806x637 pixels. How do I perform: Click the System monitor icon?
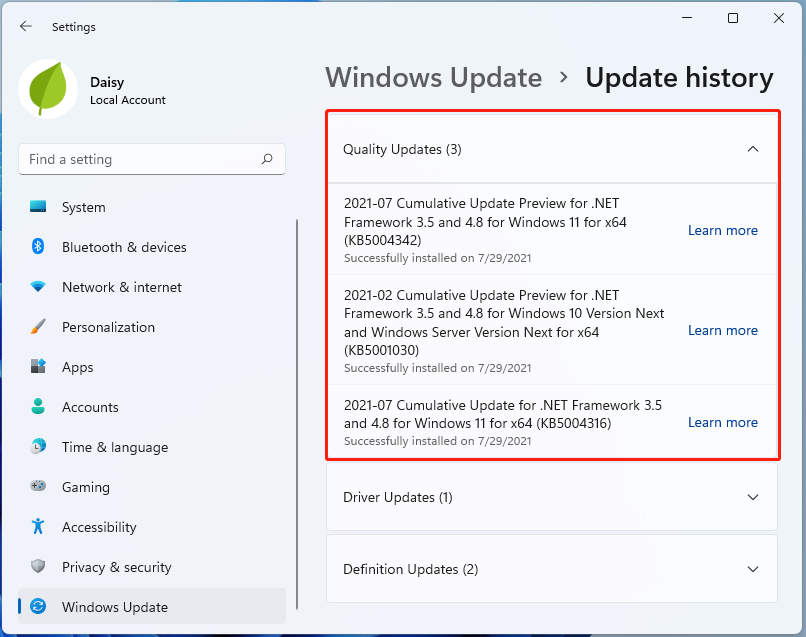point(38,207)
